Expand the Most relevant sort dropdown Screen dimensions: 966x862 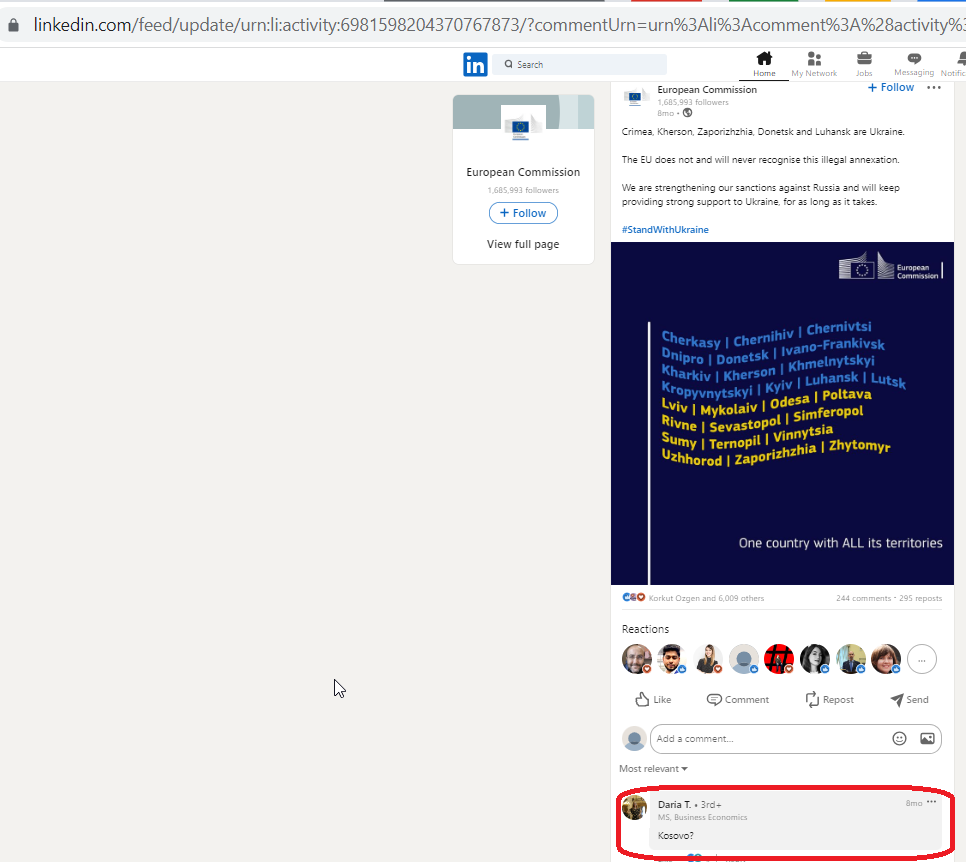pos(653,768)
